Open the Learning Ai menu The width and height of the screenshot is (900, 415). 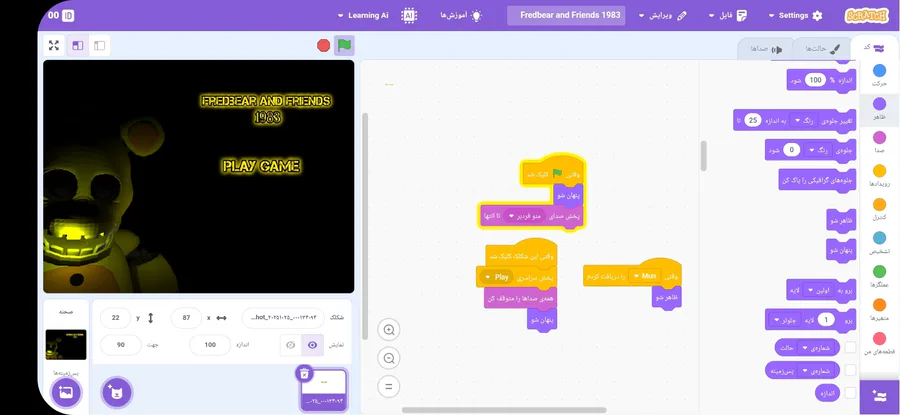(363, 15)
